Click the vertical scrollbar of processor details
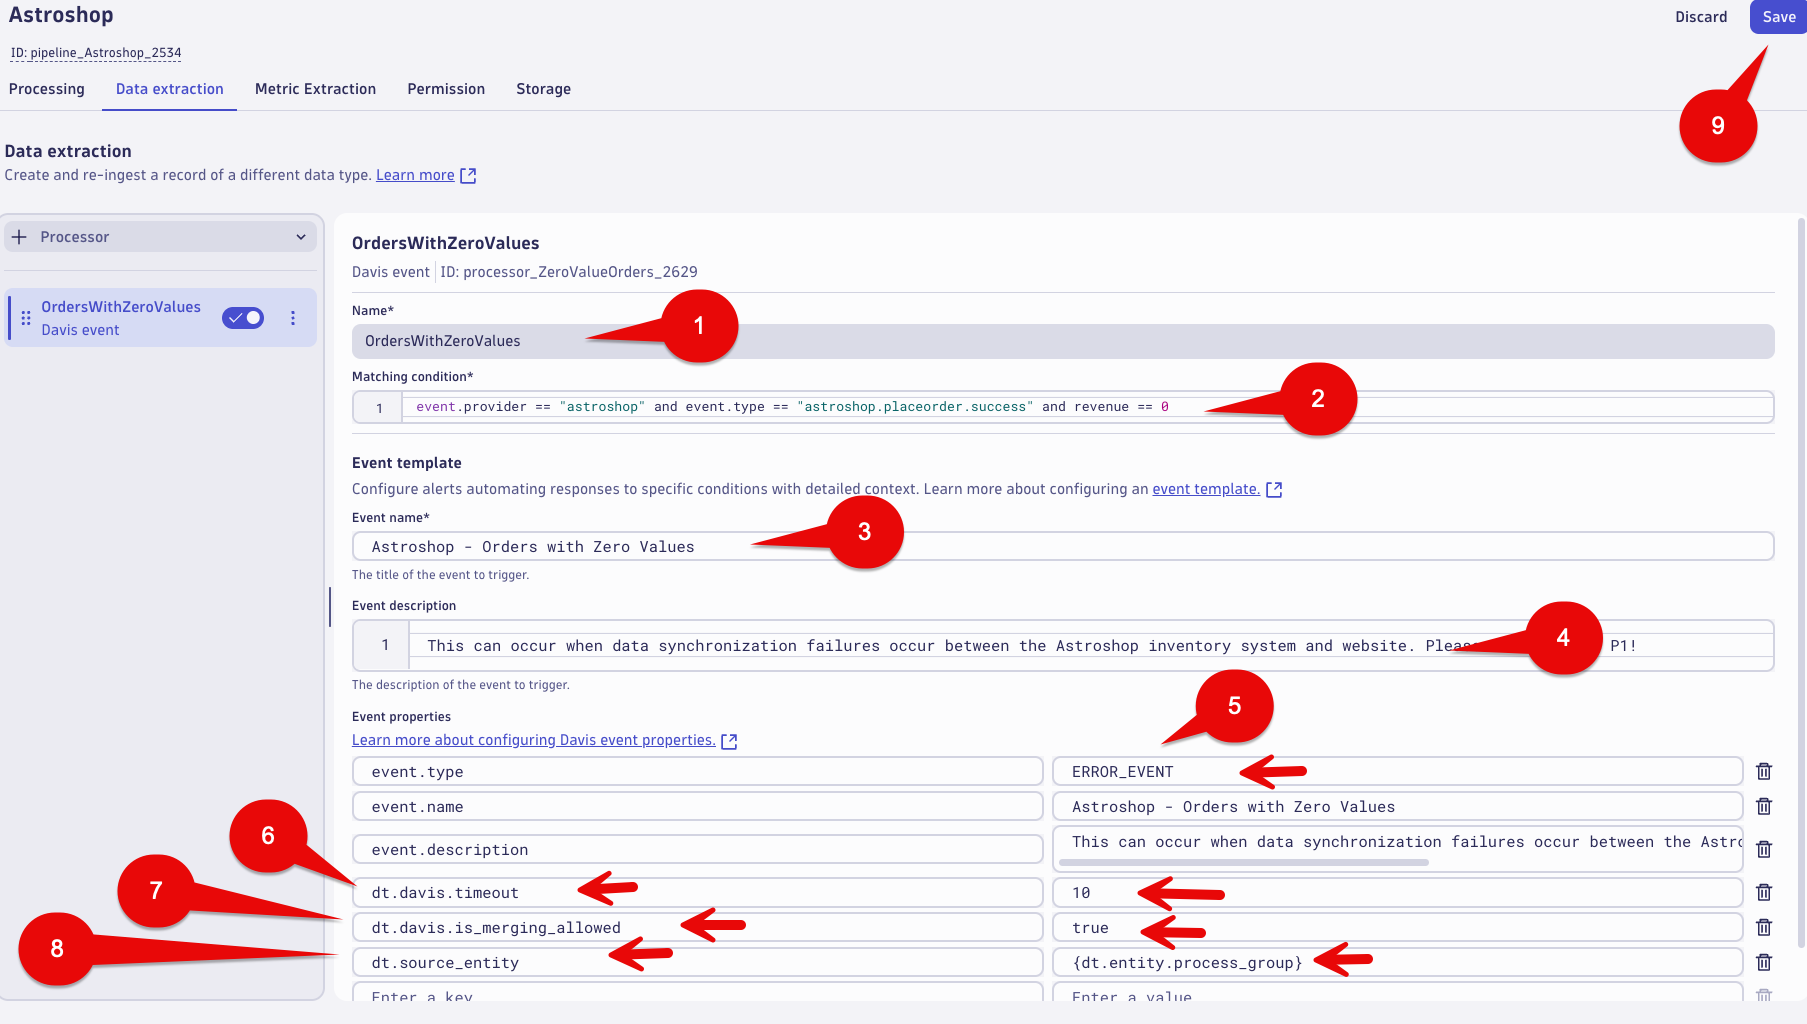 [1801, 583]
